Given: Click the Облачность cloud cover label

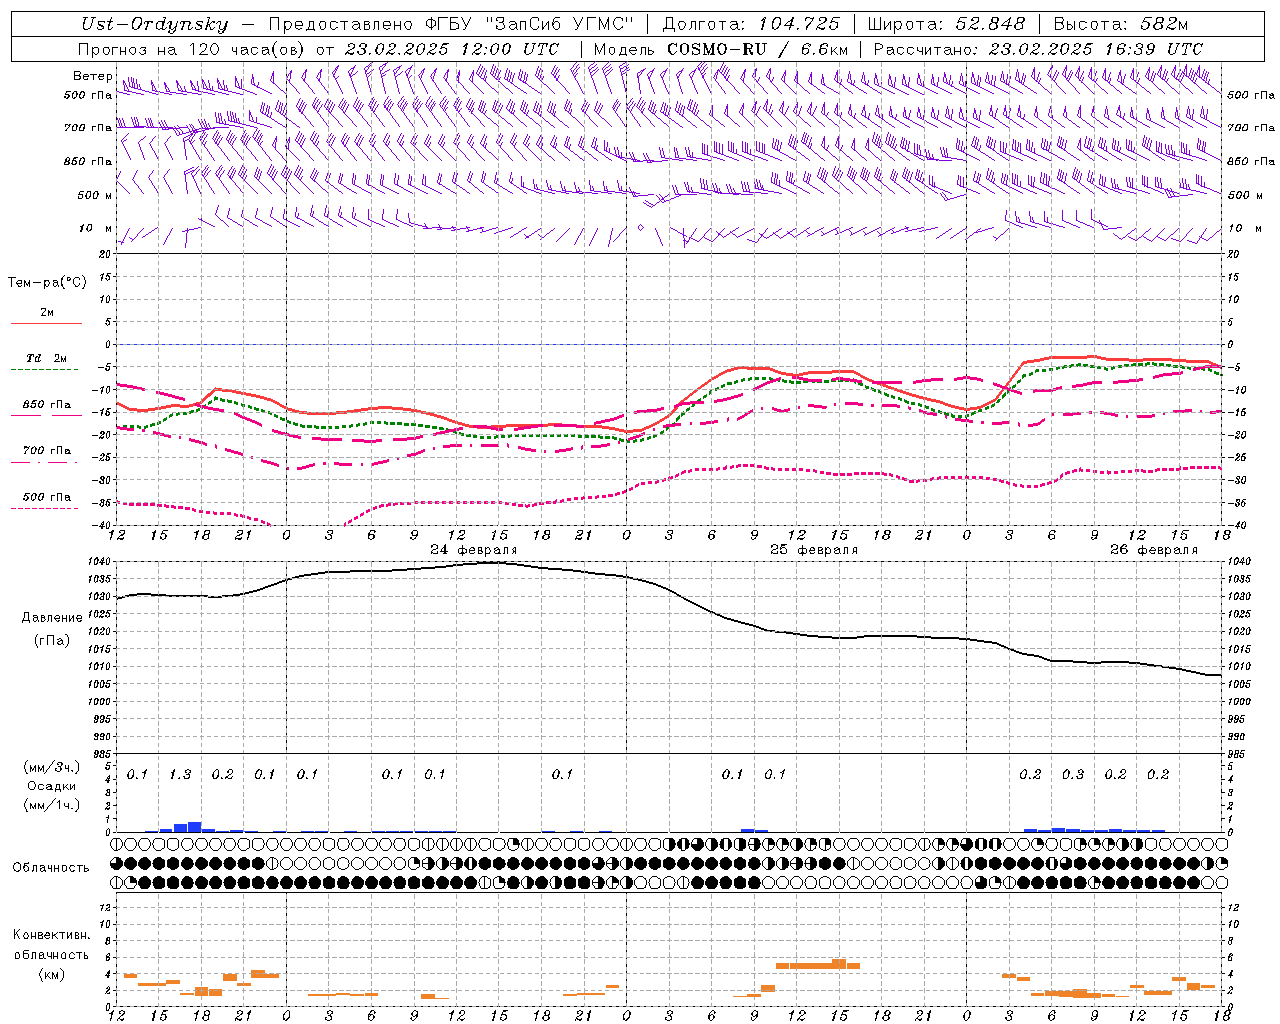Looking at the screenshot, I should 51,867.
